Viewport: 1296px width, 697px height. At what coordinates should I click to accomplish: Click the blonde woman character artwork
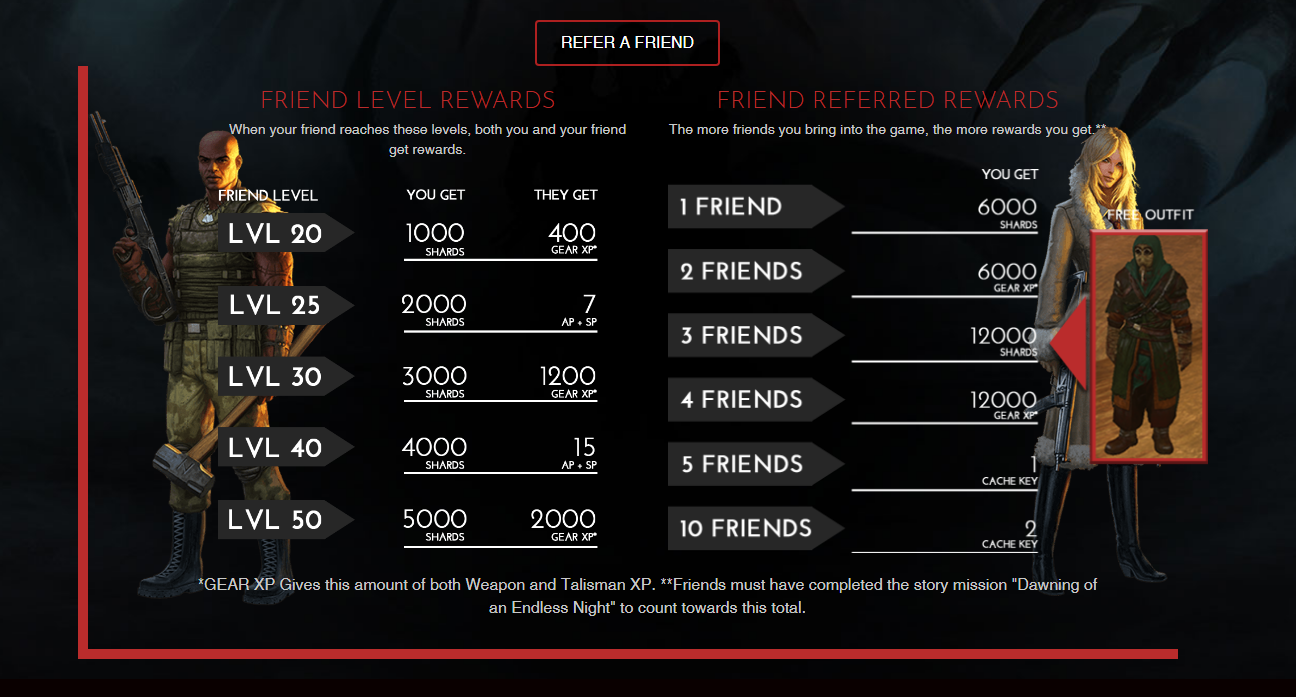click(1080, 370)
